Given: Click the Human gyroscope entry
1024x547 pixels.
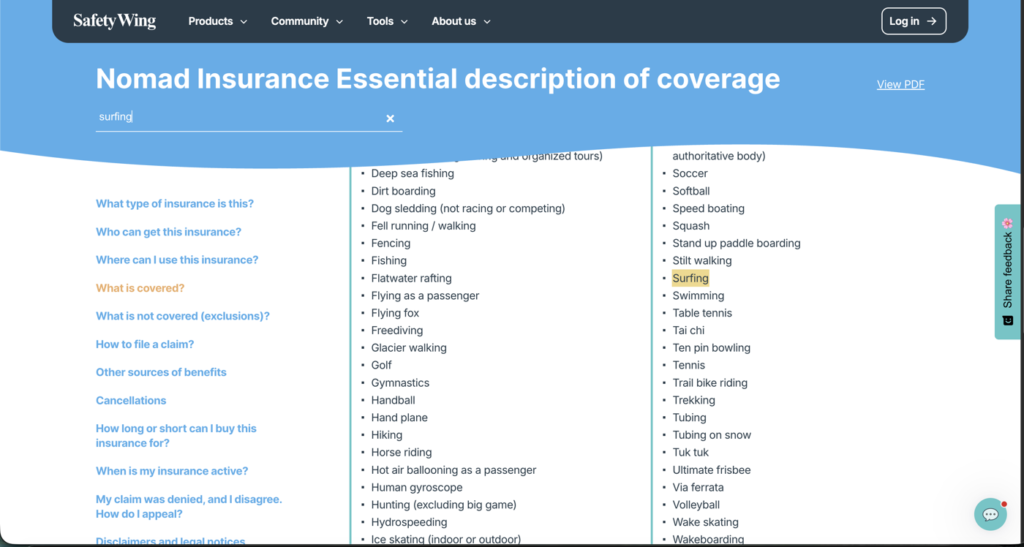Looking at the screenshot, I should pos(417,488).
